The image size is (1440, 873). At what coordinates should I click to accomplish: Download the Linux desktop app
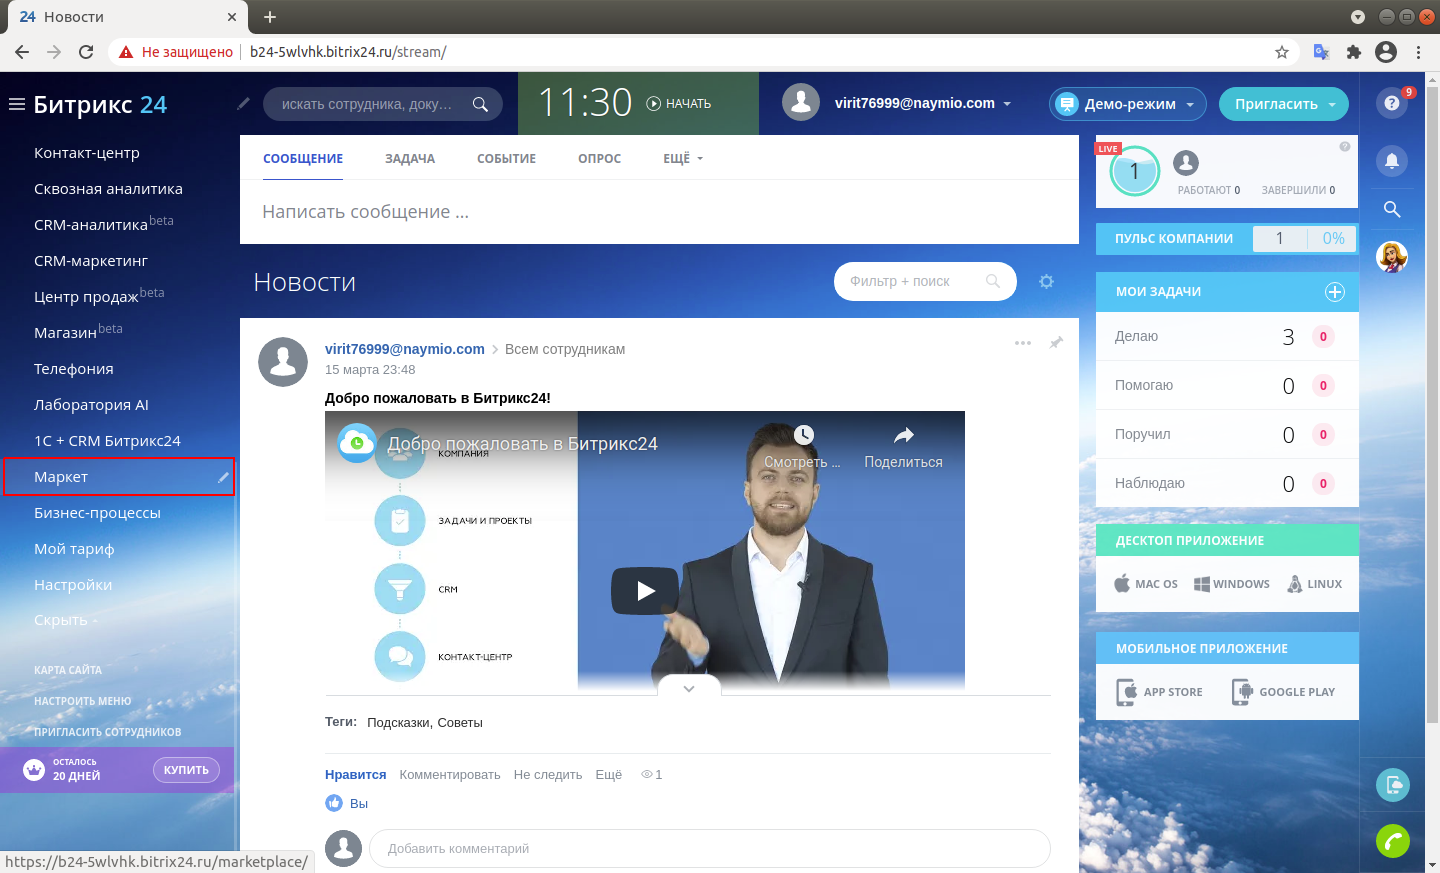[1314, 584]
